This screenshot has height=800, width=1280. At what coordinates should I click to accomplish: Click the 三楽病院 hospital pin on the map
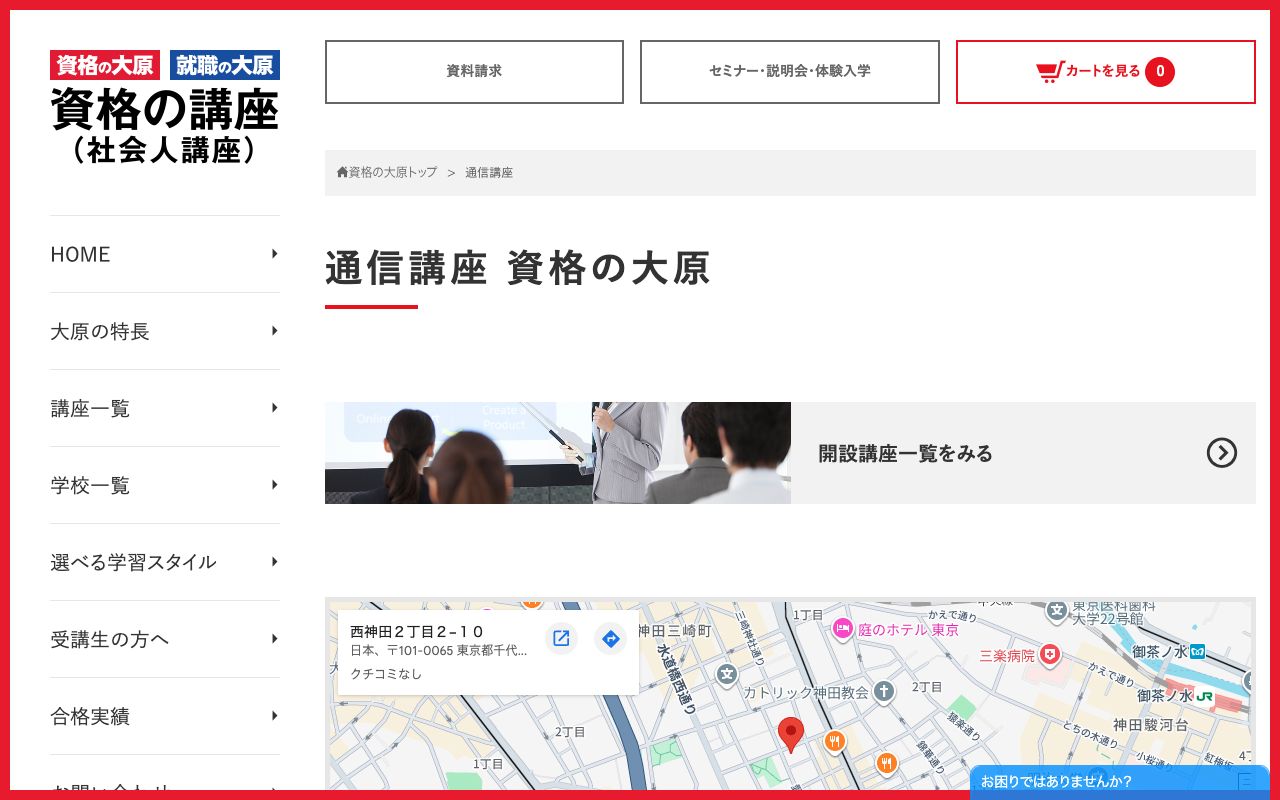(1049, 655)
